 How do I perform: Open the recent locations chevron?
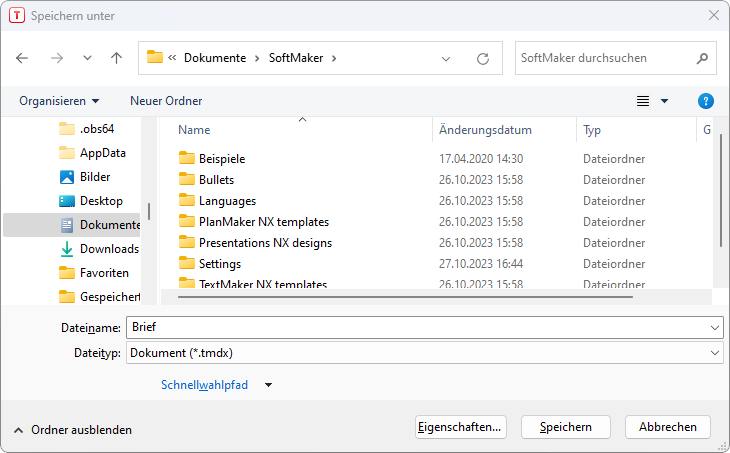87,58
